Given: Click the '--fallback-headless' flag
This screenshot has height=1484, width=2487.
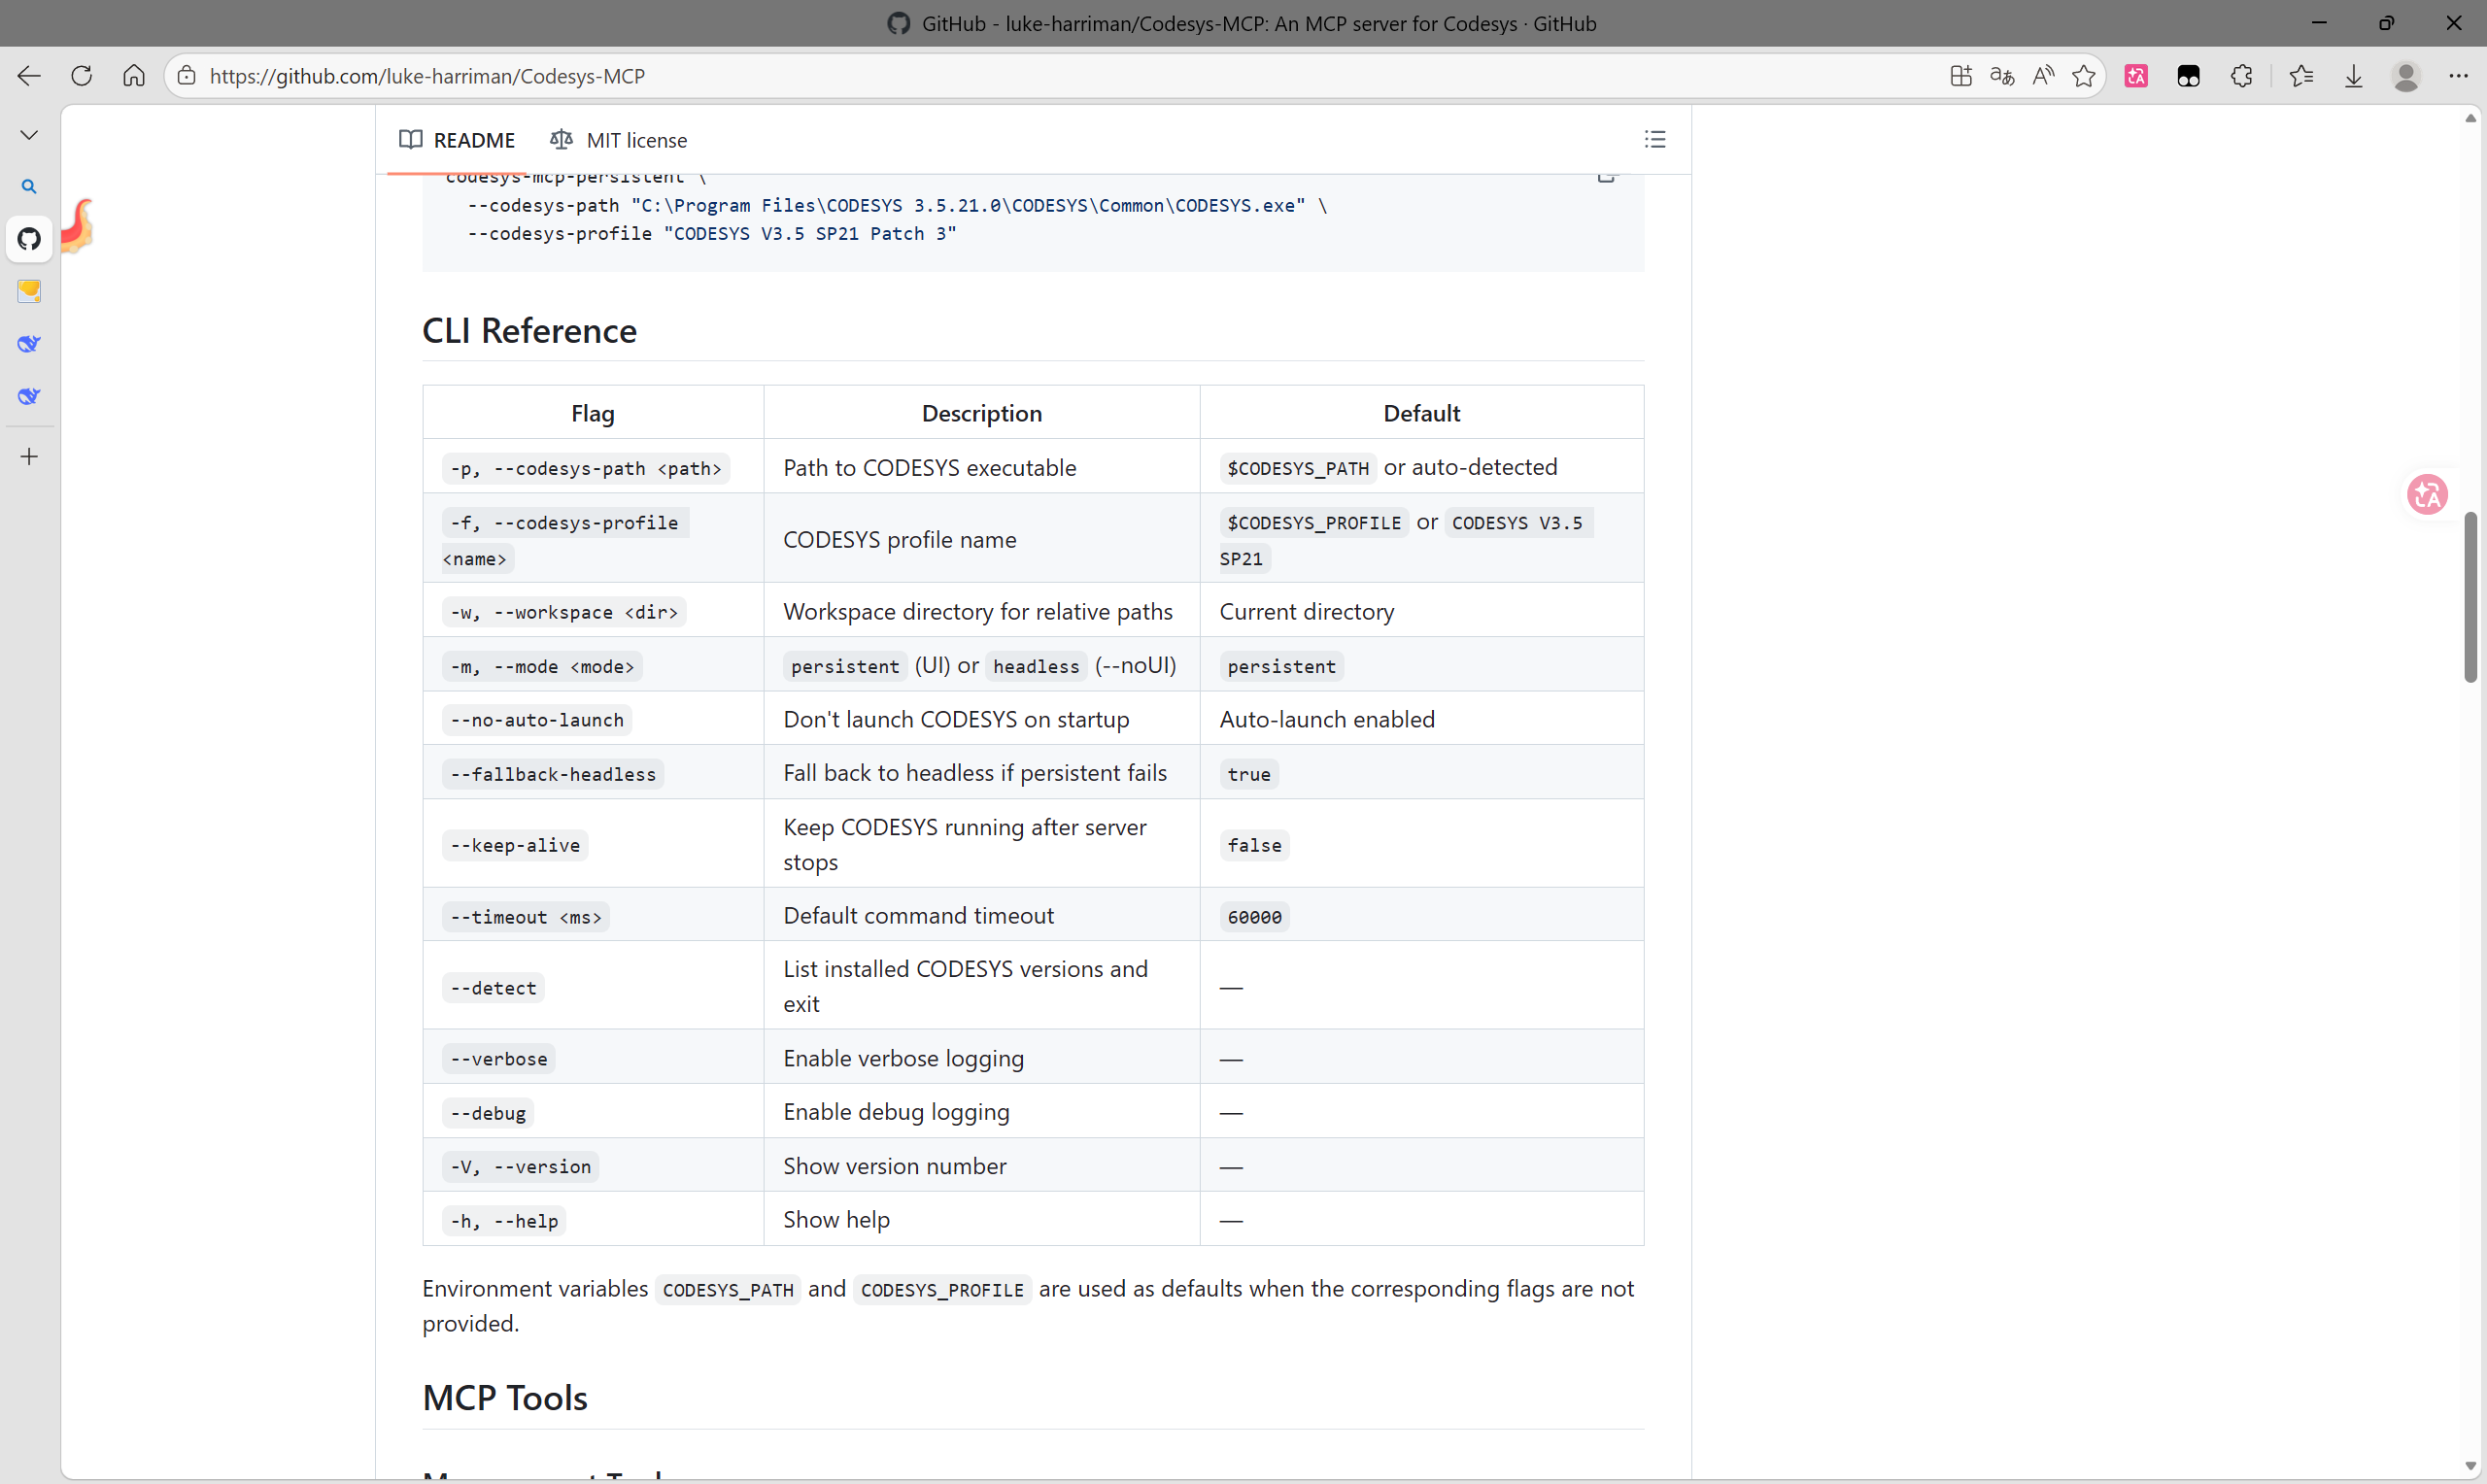Looking at the screenshot, I should point(553,774).
